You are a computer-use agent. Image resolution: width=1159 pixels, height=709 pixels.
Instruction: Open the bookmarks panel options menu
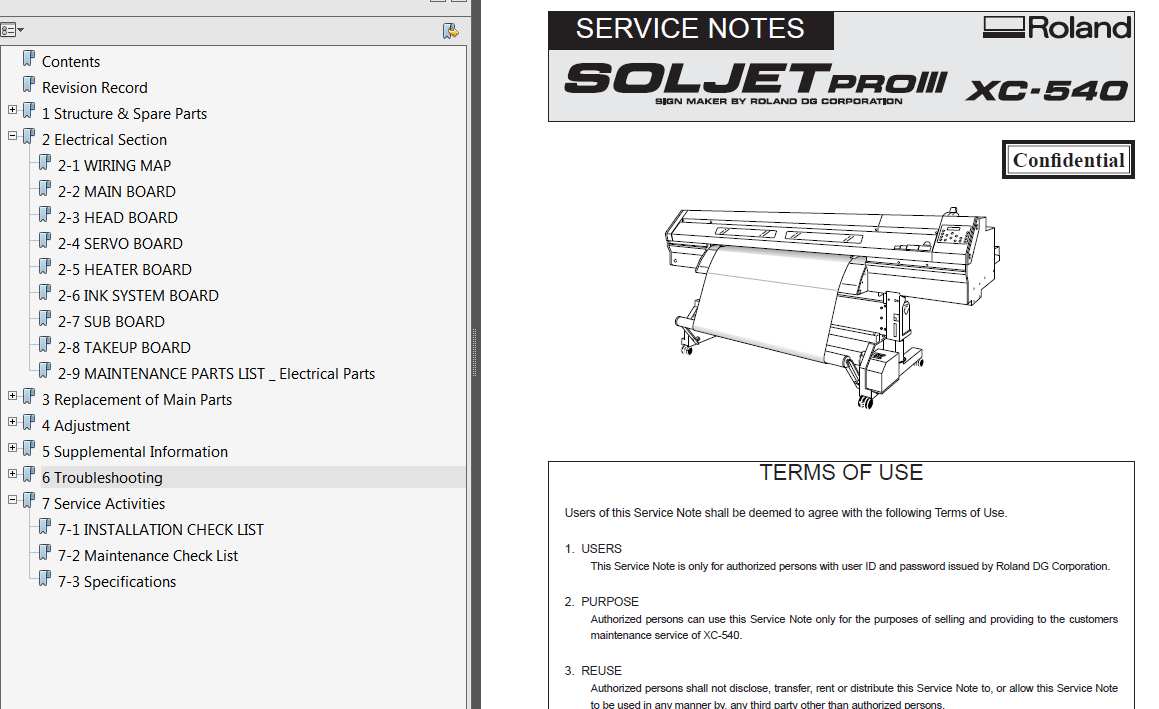coord(12,30)
